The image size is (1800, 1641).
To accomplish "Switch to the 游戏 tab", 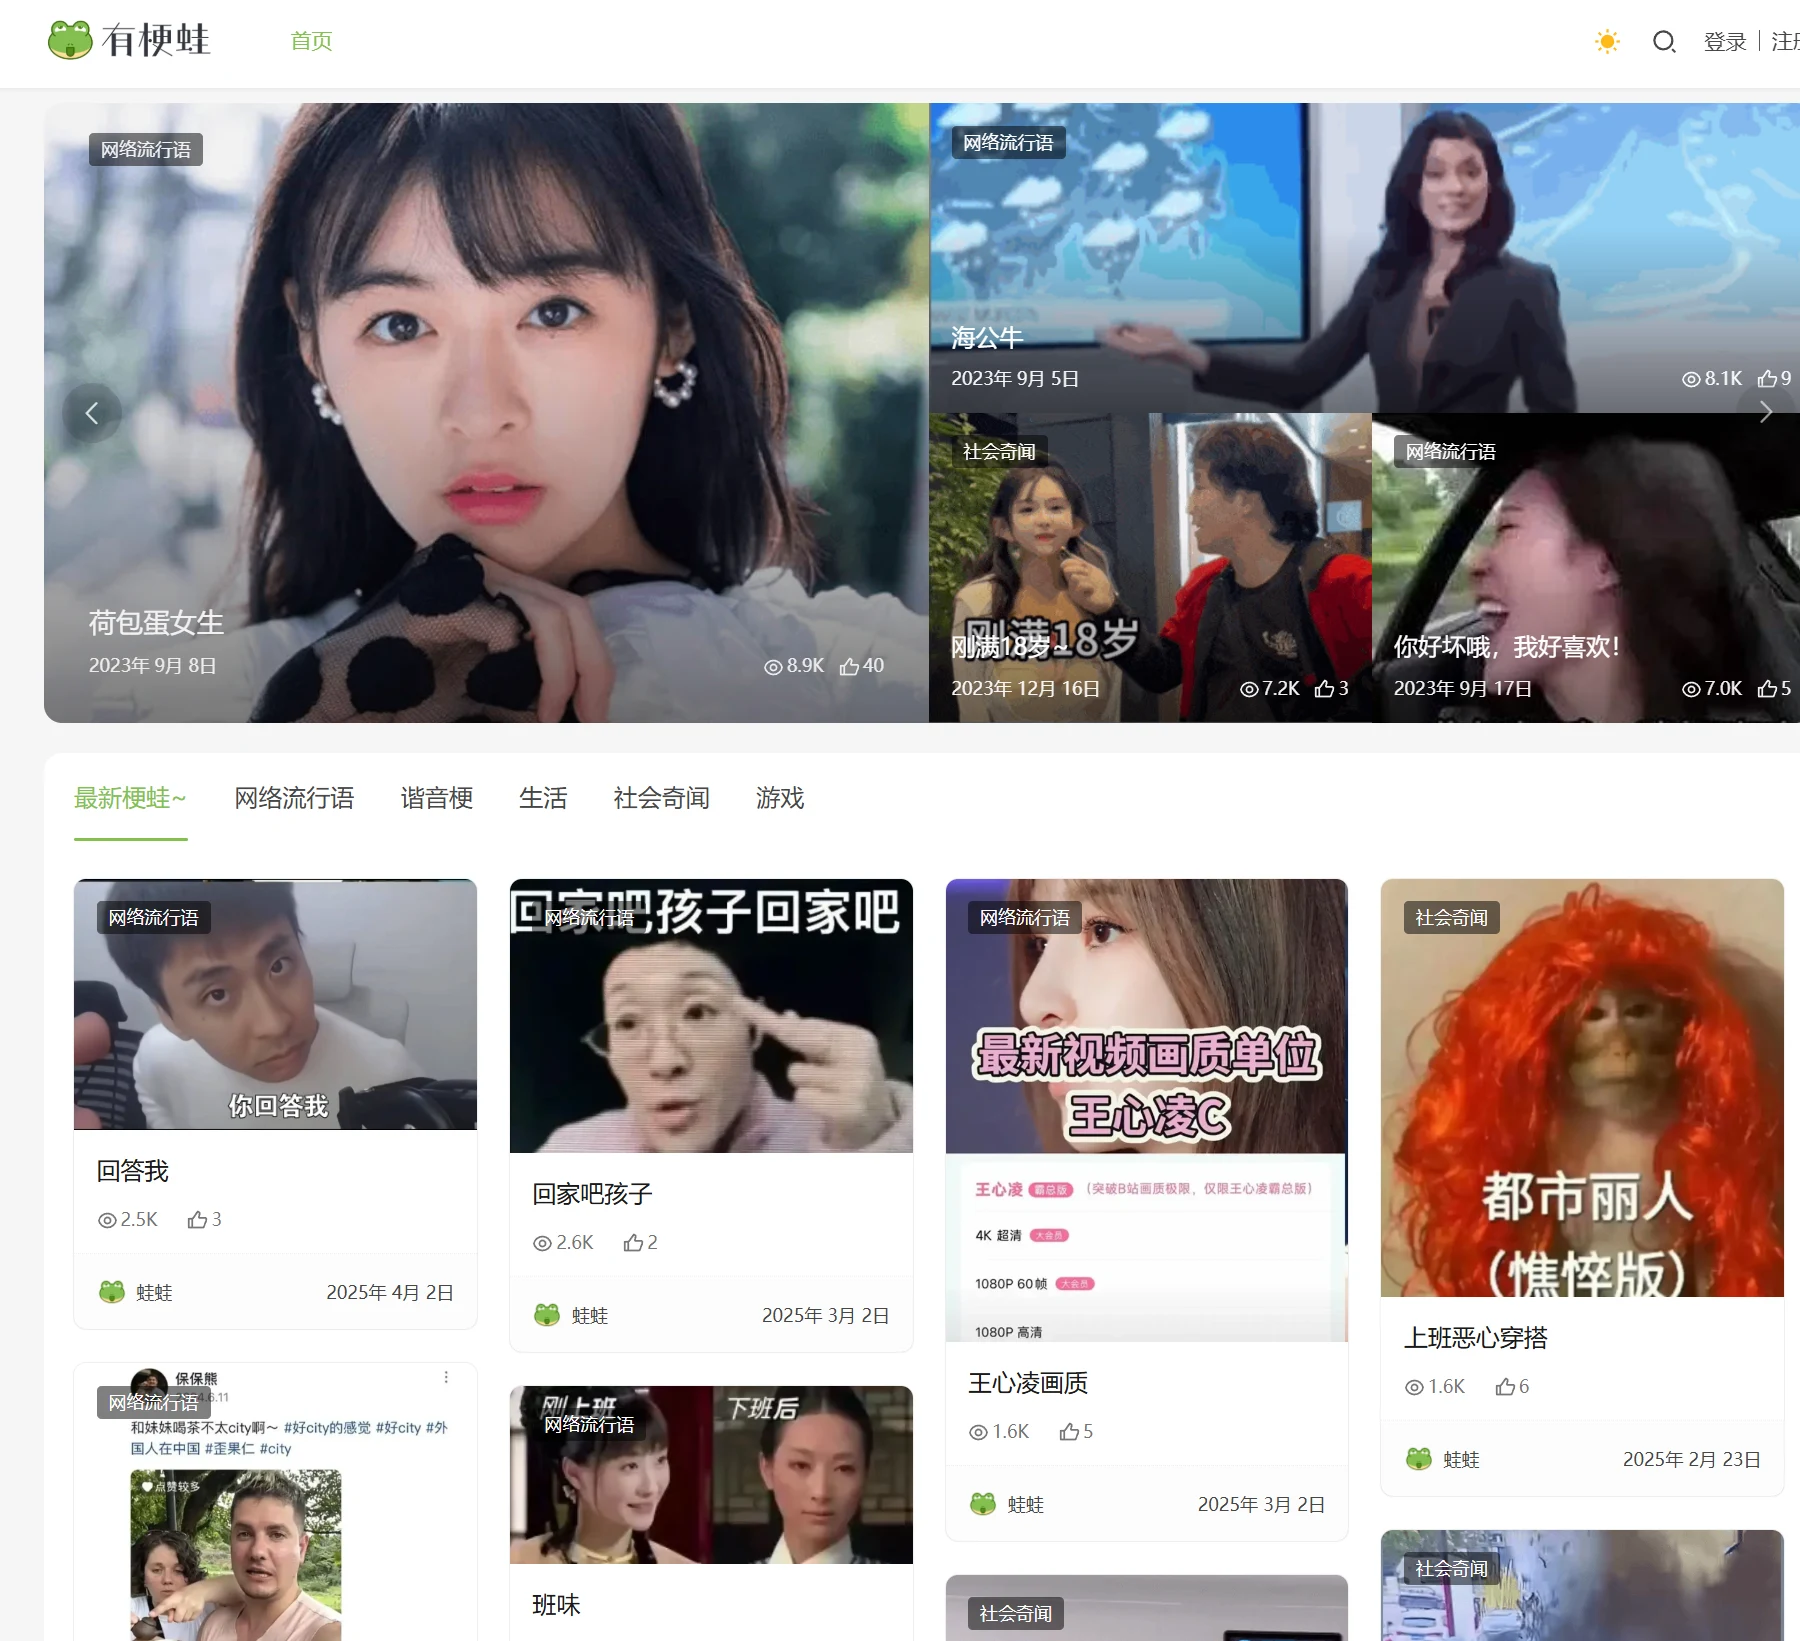I will 780,798.
